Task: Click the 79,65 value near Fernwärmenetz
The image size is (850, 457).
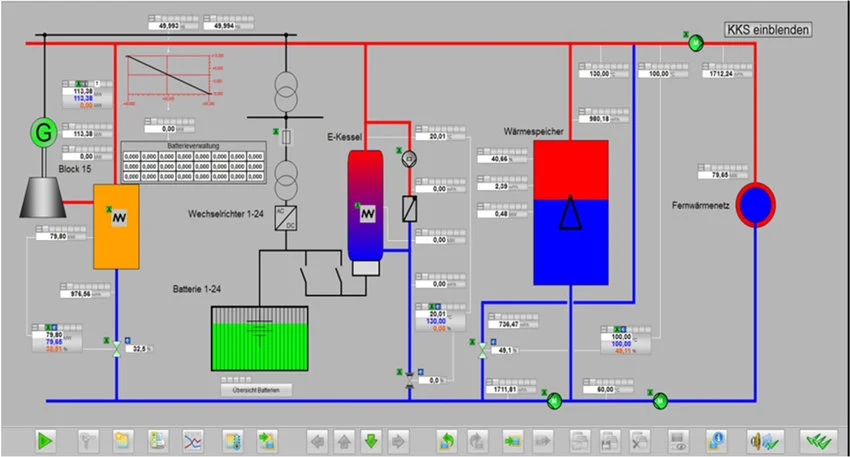Action: 723,175
